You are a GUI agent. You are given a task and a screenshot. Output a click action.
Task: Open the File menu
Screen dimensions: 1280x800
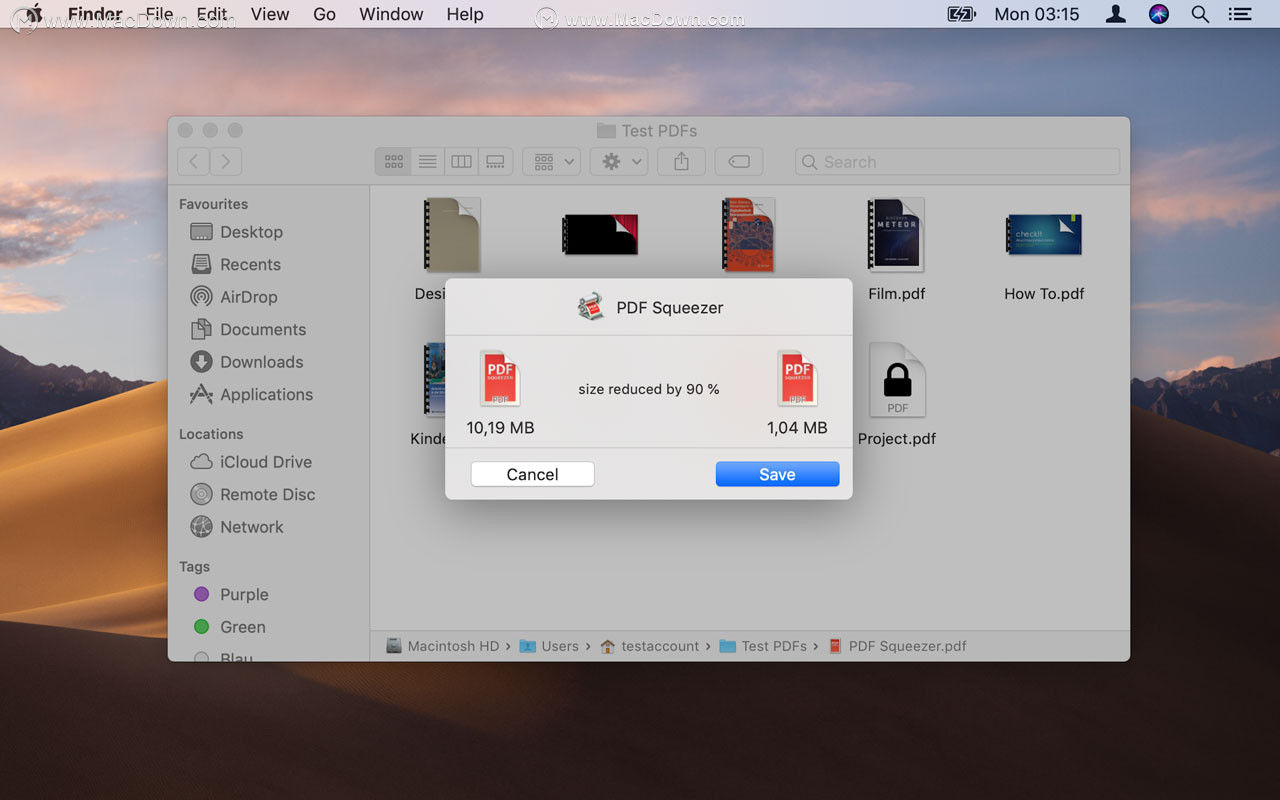[159, 14]
